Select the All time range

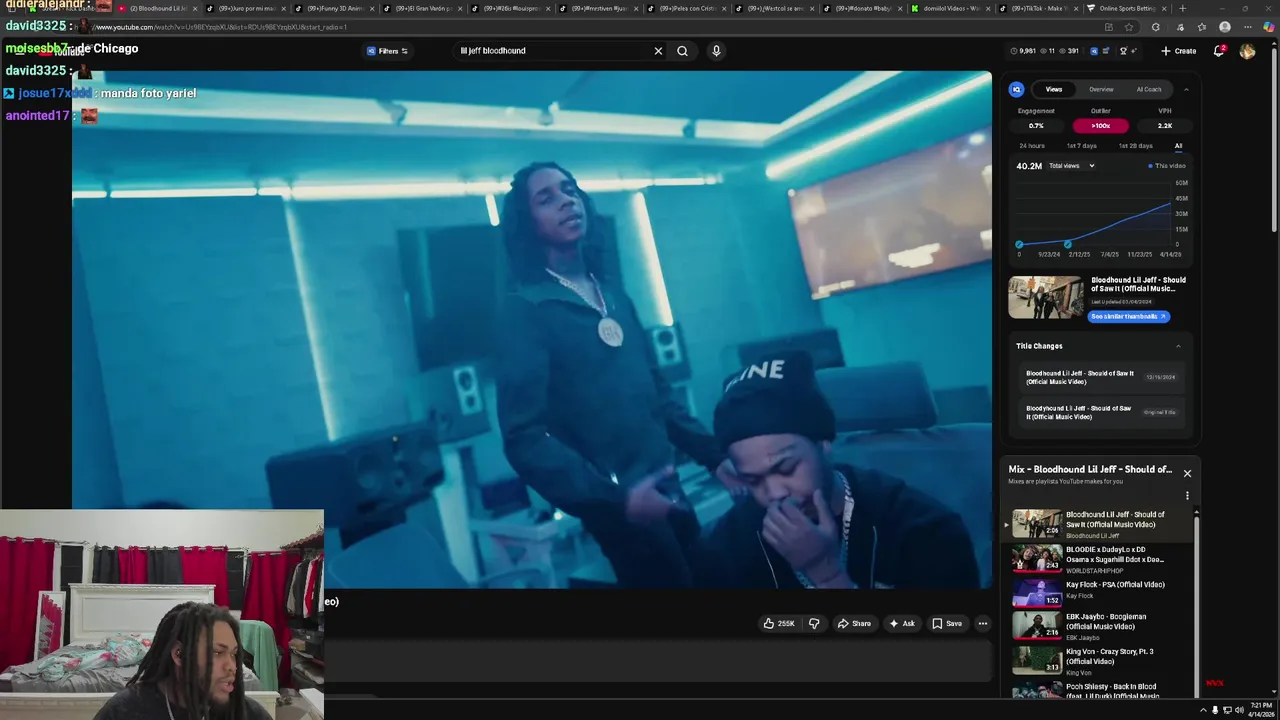tap(1178, 146)
